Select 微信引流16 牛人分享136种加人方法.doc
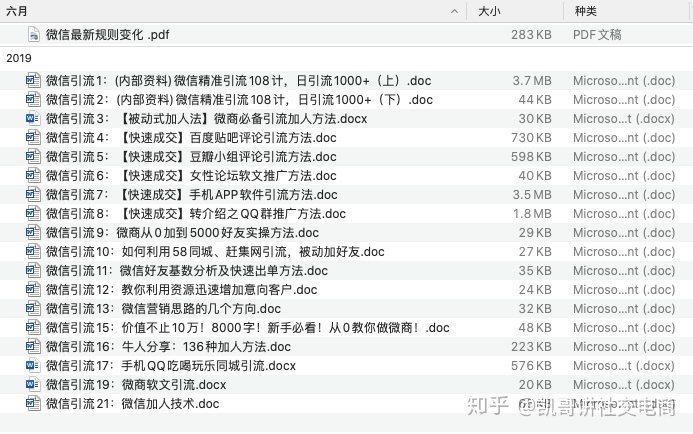This screenshot has height=434, width=693. click(168, 346)
